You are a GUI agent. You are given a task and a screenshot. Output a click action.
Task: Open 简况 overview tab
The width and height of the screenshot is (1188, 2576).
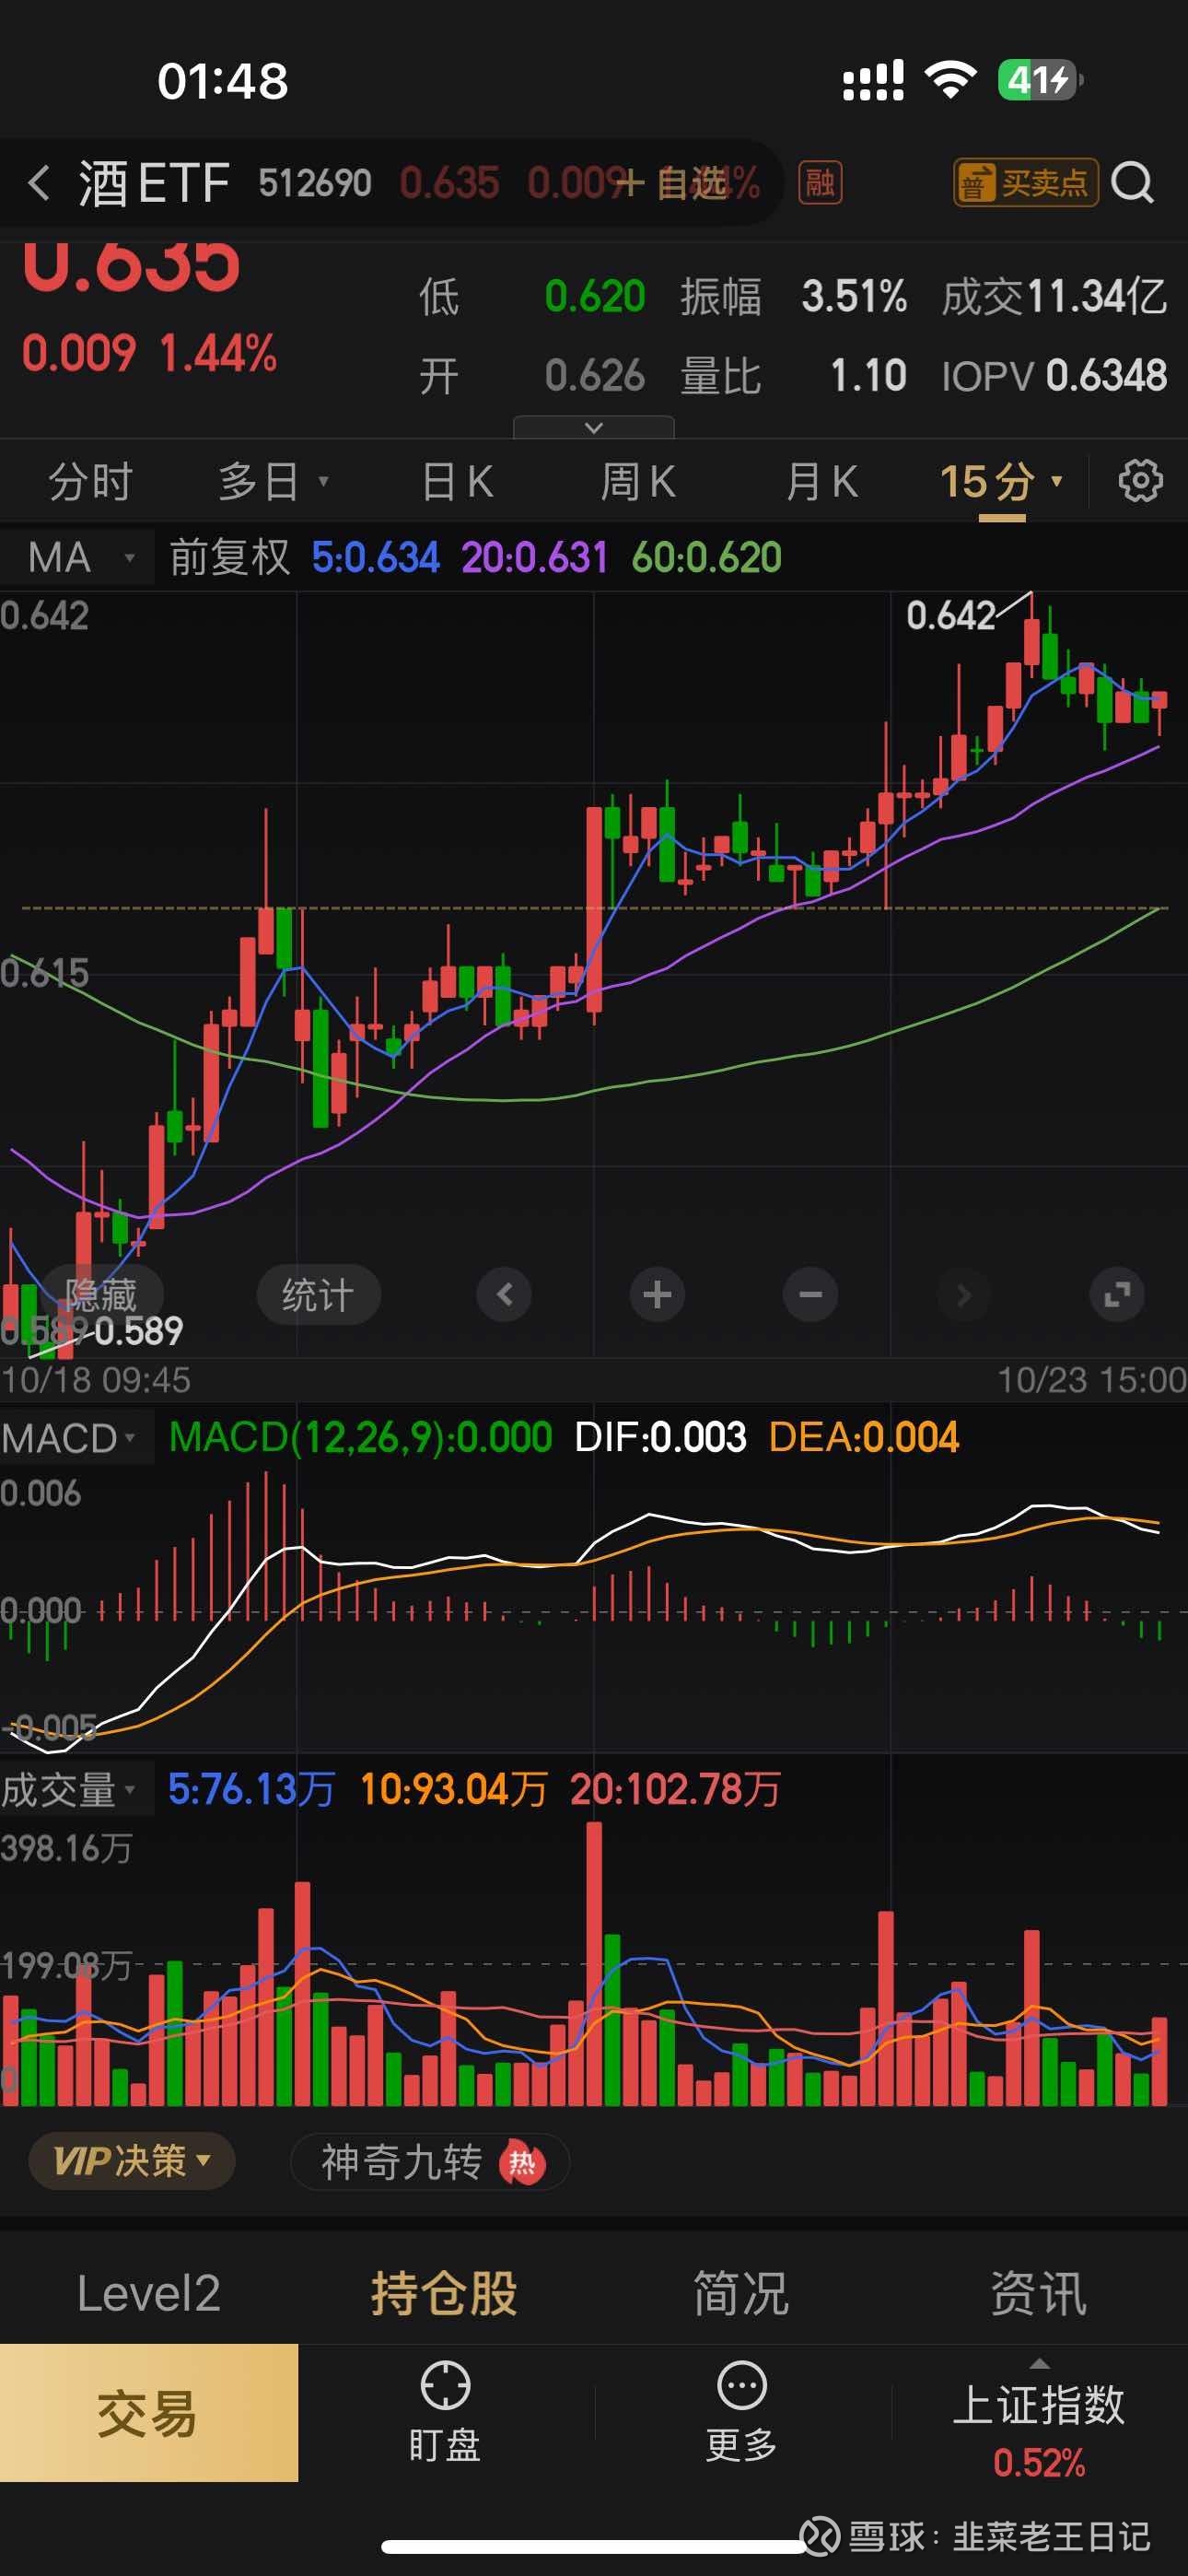click(x=741, y=2293)
